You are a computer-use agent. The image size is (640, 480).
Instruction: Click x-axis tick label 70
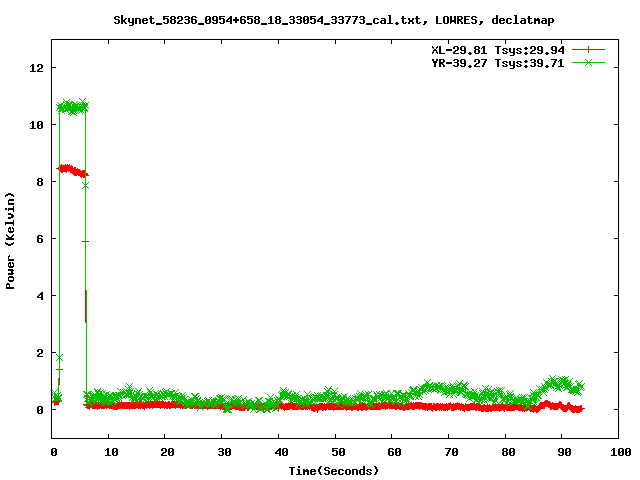pyautogui.click(x=451, y=452)
